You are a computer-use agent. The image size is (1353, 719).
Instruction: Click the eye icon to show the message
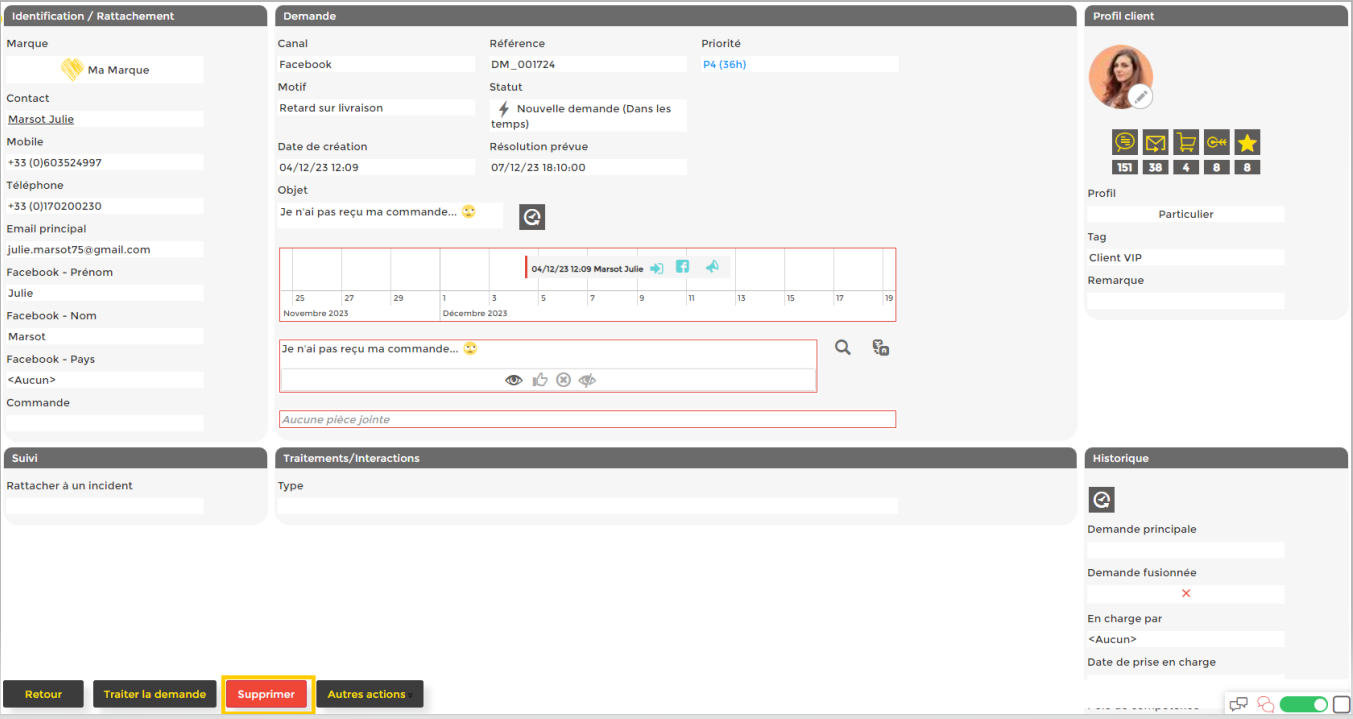513,380
